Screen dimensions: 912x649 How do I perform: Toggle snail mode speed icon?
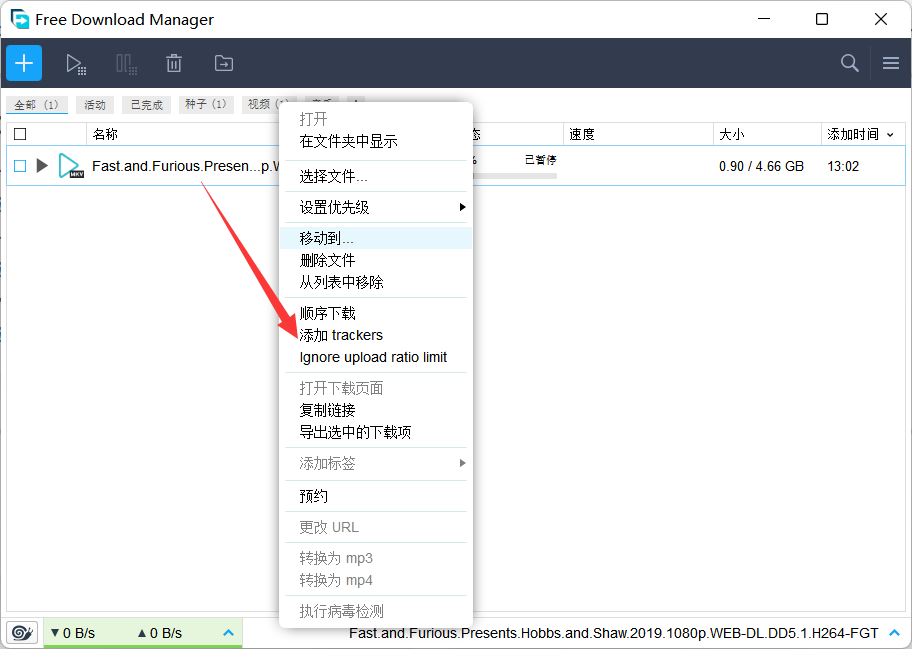point(22,632)
